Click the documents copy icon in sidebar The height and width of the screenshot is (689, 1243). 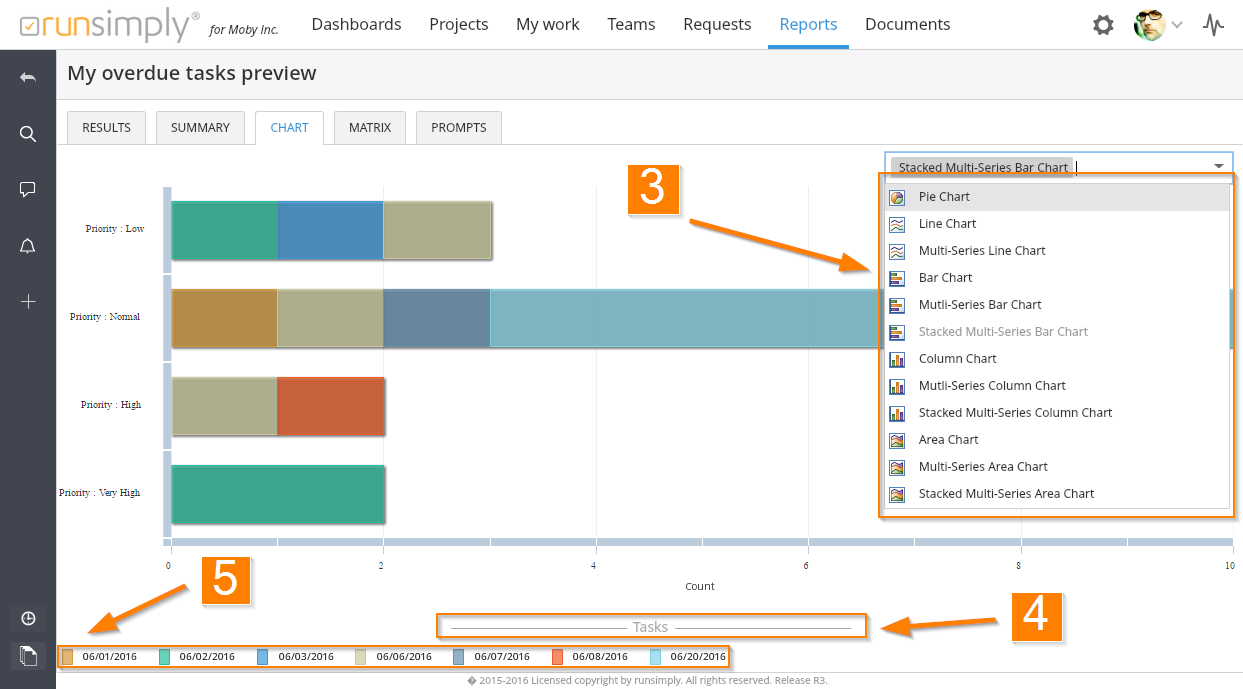pyautogui.click(x=28, y=656)
